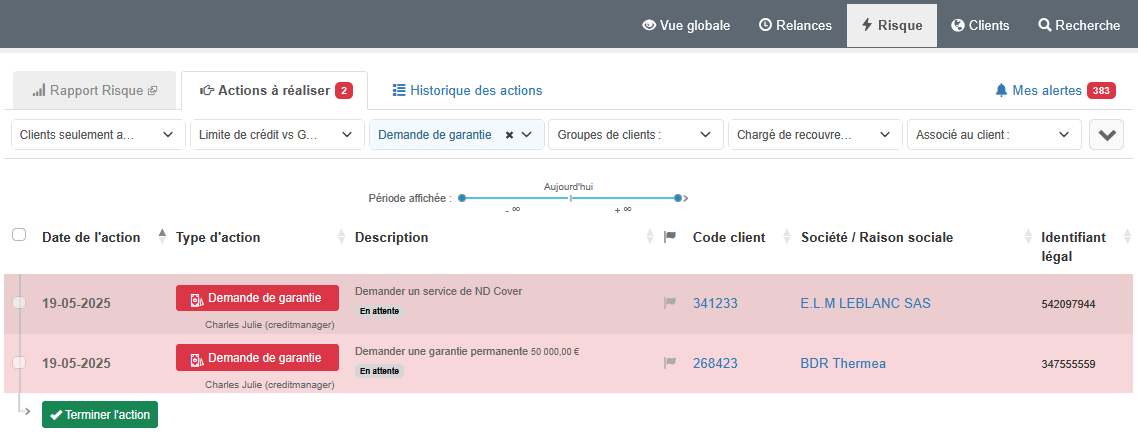Click the flag icon in BDR Thermea row

click(670, 363)
